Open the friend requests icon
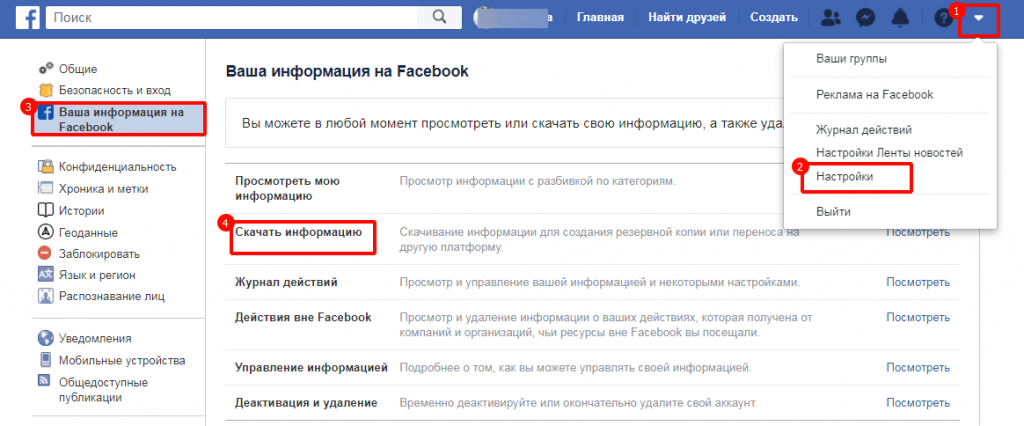 pyautogui.click(x=831, y=18)
